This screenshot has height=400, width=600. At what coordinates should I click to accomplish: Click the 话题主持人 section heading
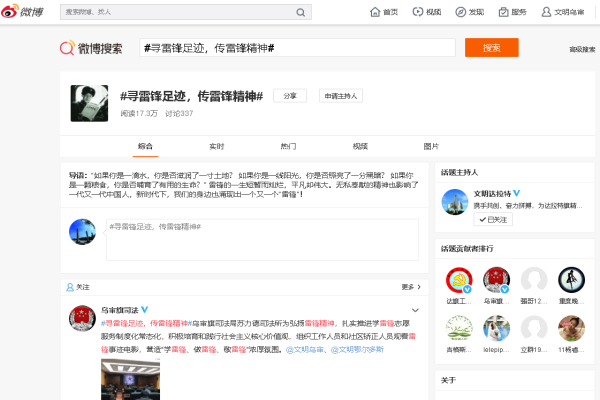[x=459, y=173]
